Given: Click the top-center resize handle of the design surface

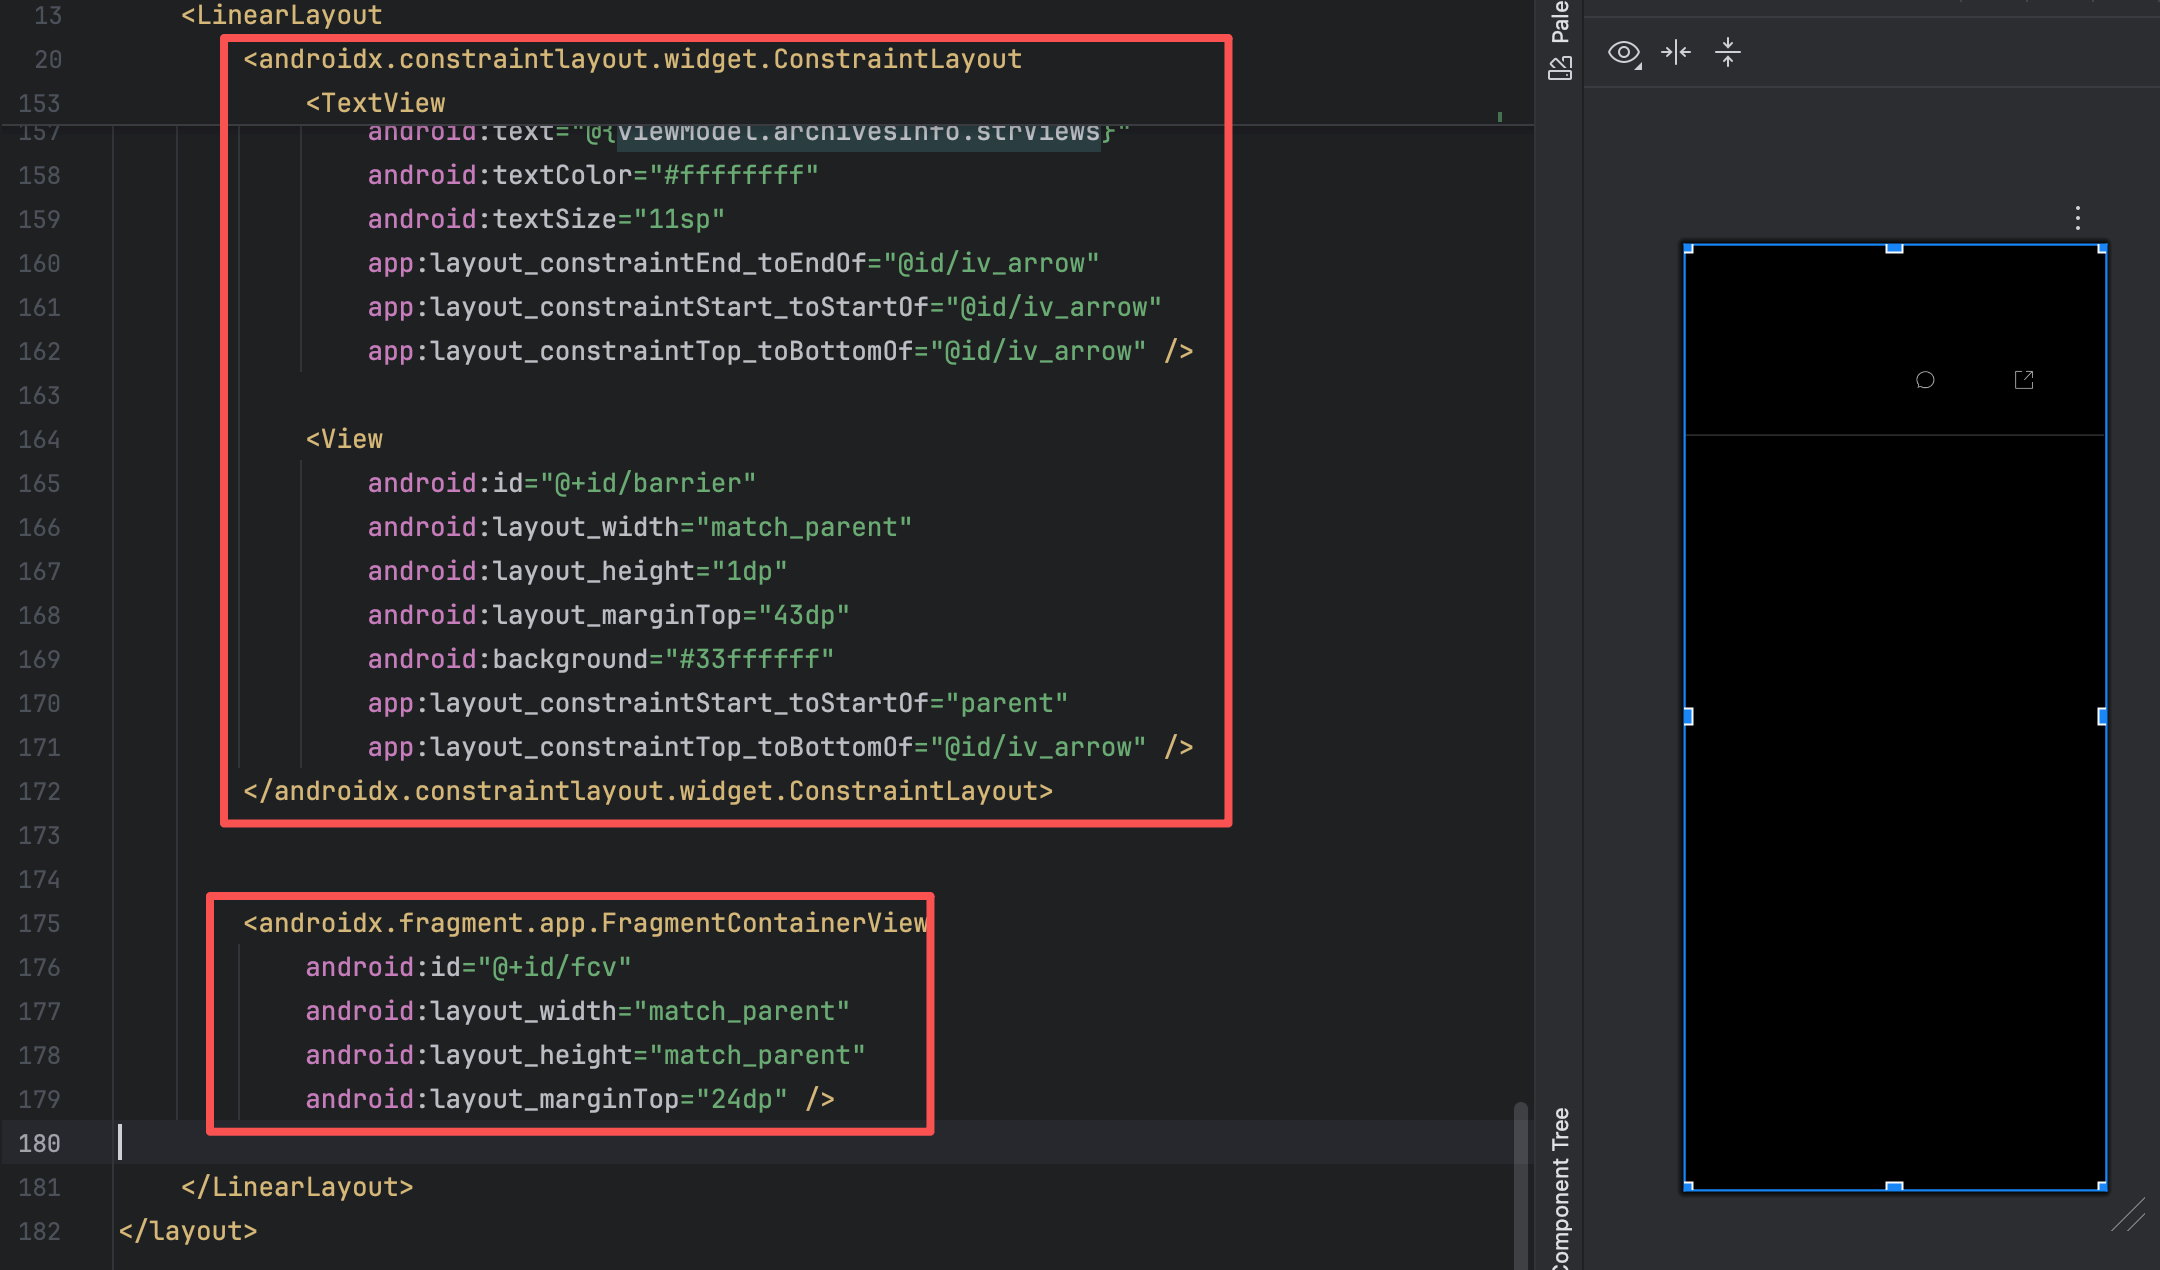Looking at the screenshot, I should (1894, 247).
